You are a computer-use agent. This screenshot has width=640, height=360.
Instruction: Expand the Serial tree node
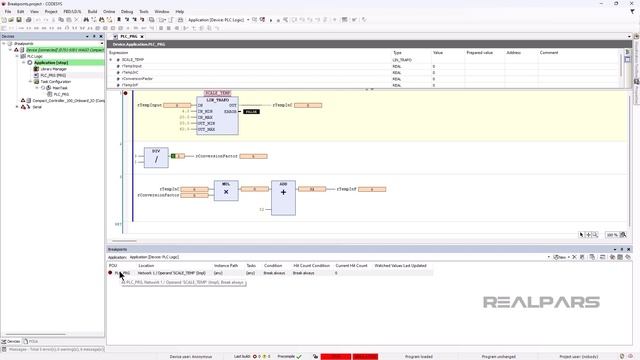point(17,107)
